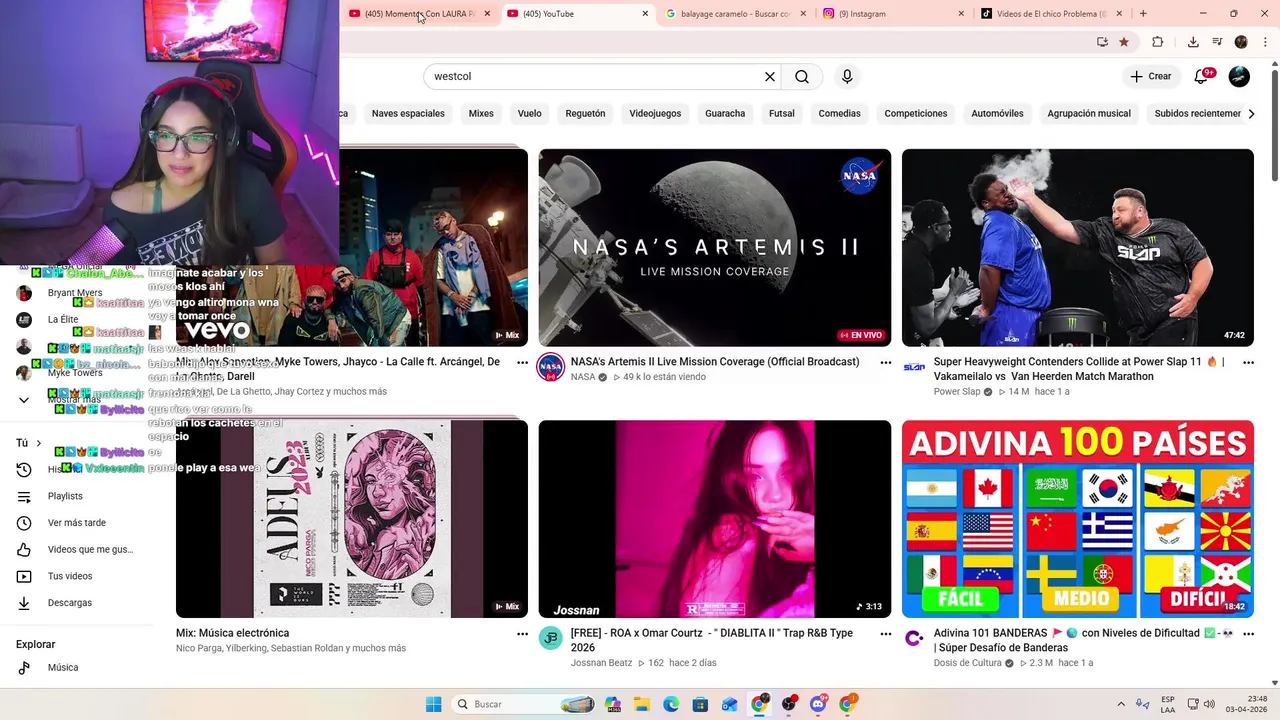Image resolution: width=1280 pixels, height=720 pixels.
Task: Open the Jossnan Beatz channel avatar
Action: (551, 638)
